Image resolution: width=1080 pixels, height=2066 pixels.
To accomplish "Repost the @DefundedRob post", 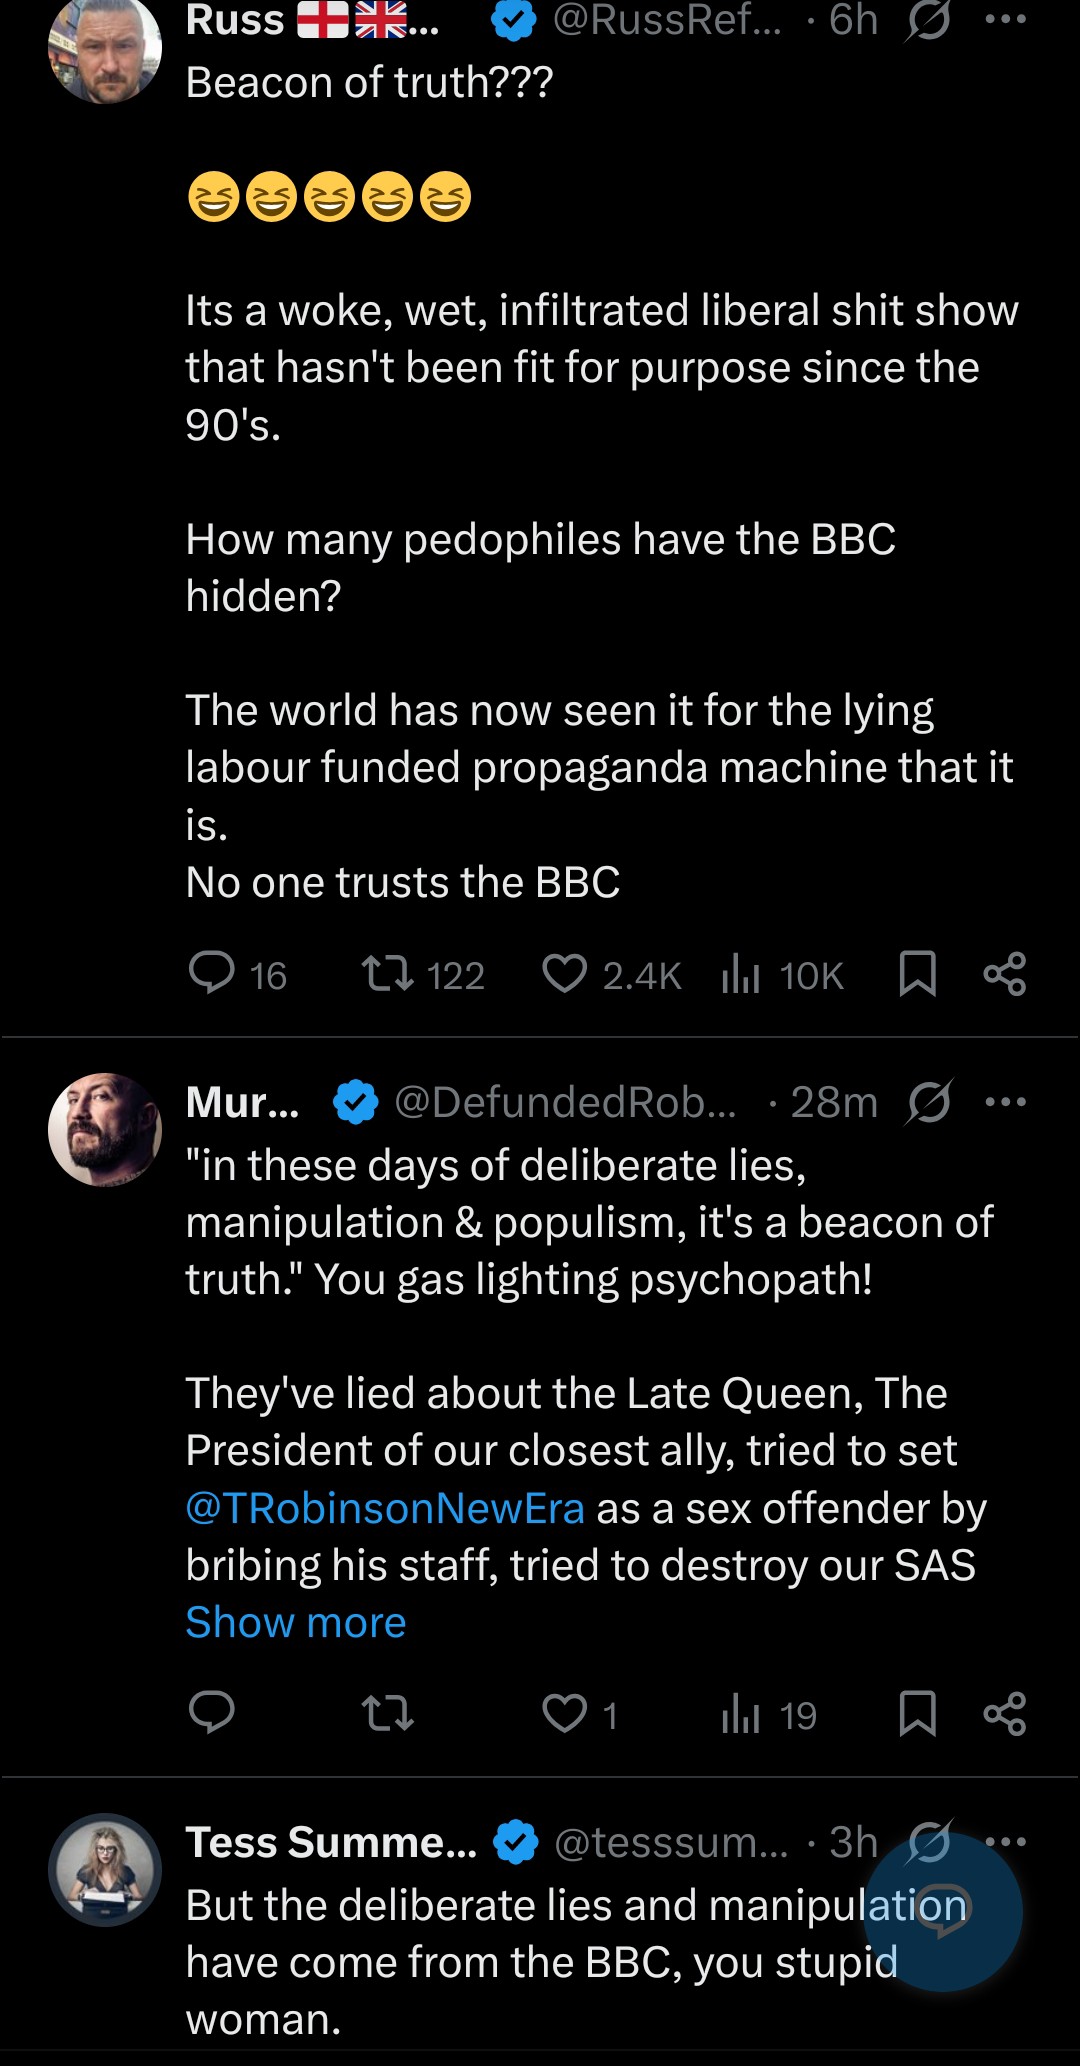I will pyautogui.click(x=387, y=1713).
